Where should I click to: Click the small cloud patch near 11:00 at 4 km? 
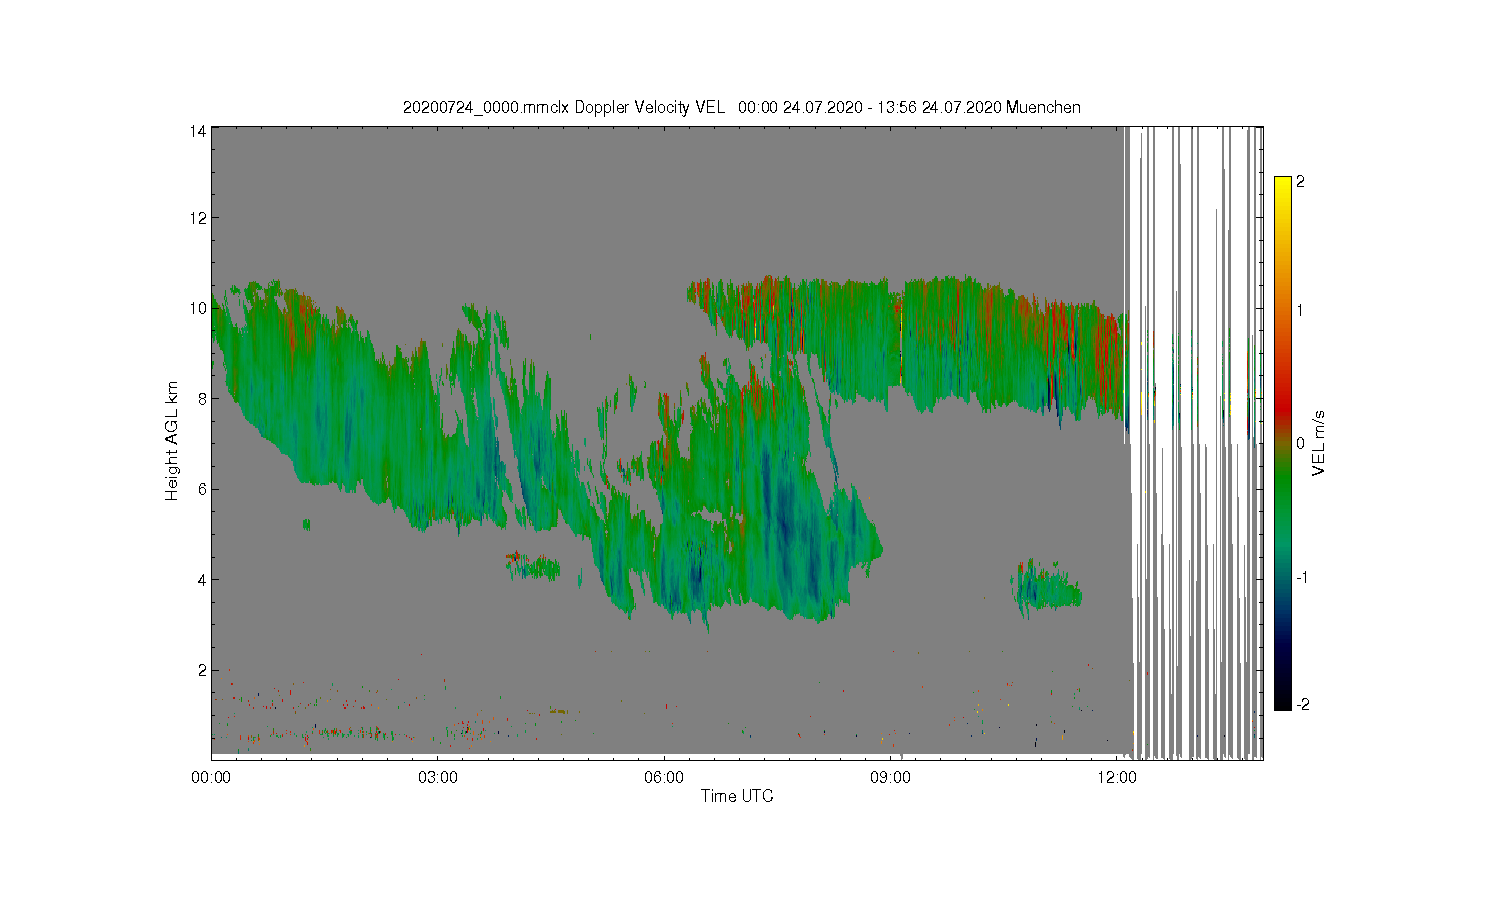[1046, 586]
